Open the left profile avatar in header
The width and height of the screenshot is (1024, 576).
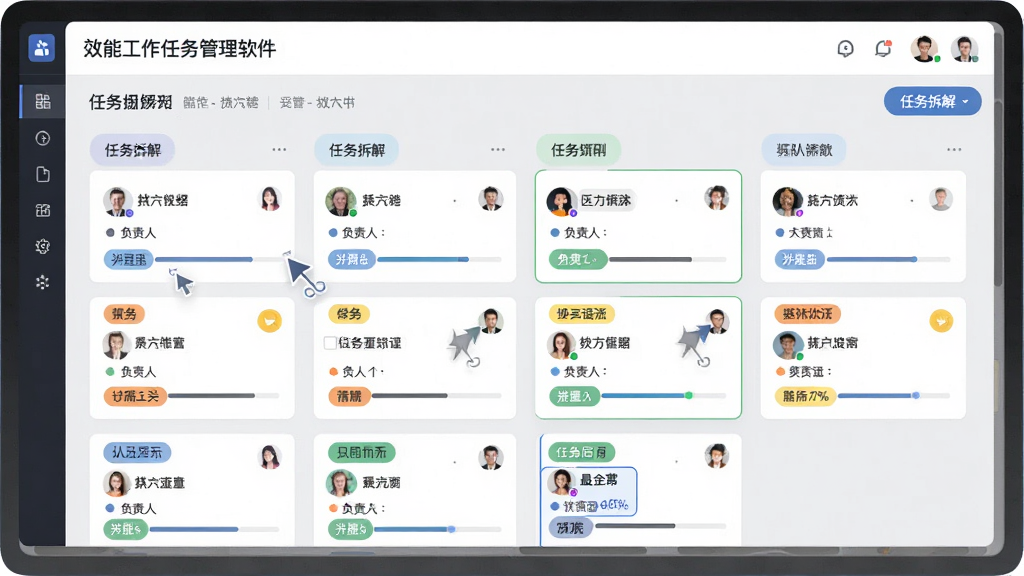[x=924, y=49]
